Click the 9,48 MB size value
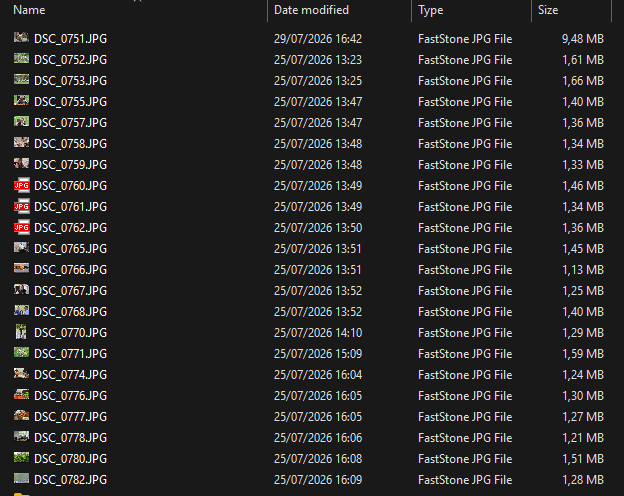The width and height of the screenshot is (624, 496). (x=583, y=39)
